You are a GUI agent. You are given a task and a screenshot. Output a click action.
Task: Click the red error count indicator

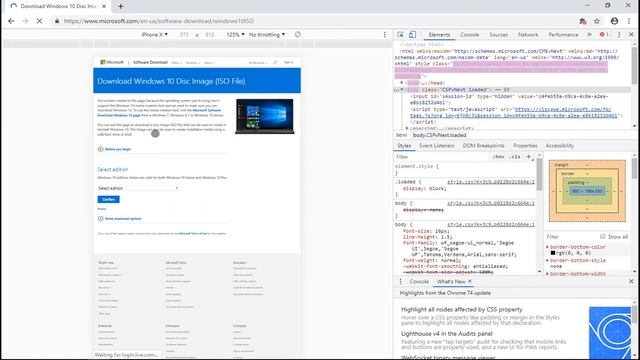pos(604,35)
